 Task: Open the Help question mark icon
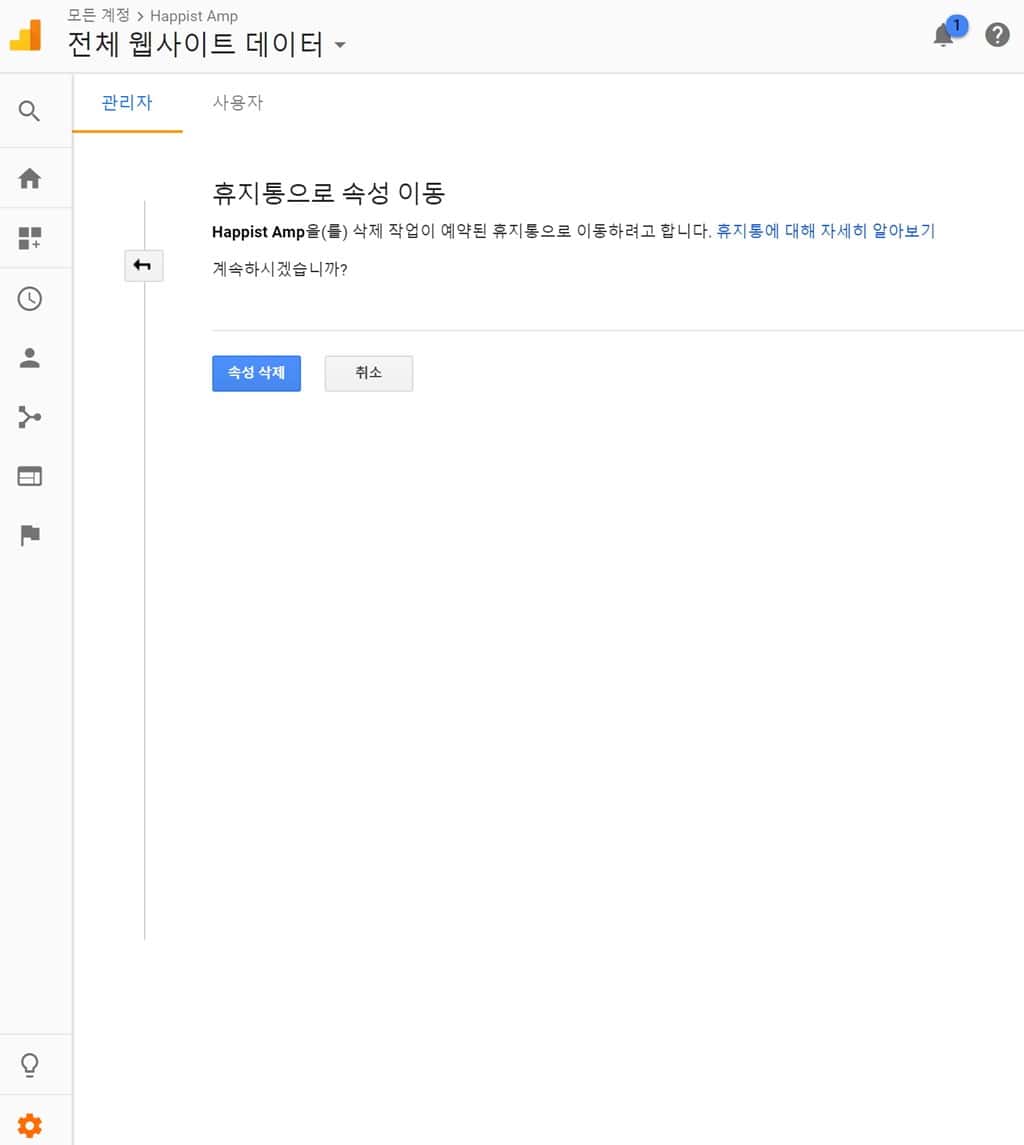click(x=997, y=35)
